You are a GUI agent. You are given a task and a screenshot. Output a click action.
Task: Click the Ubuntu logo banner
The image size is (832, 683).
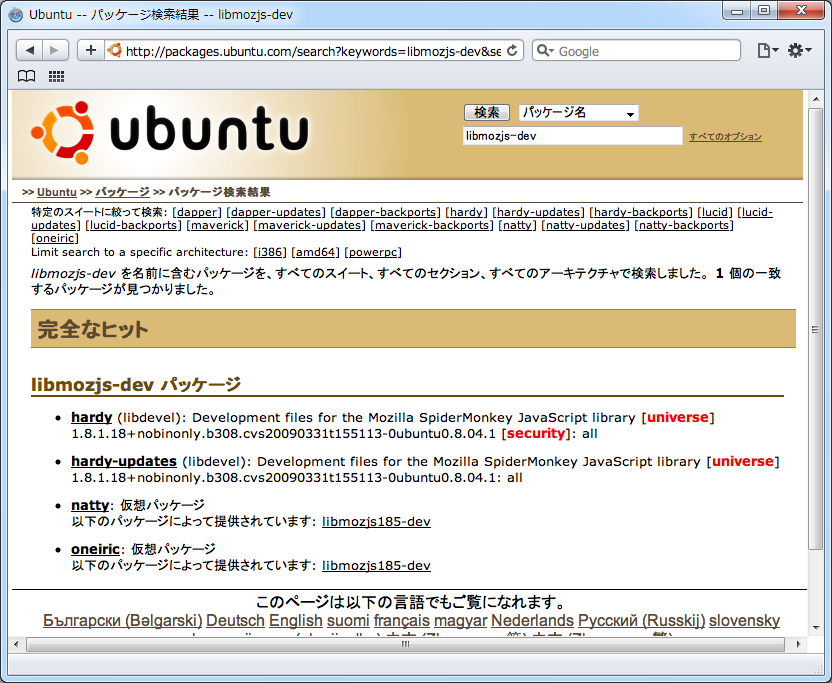pyautogui.click(x=170, y=133)
